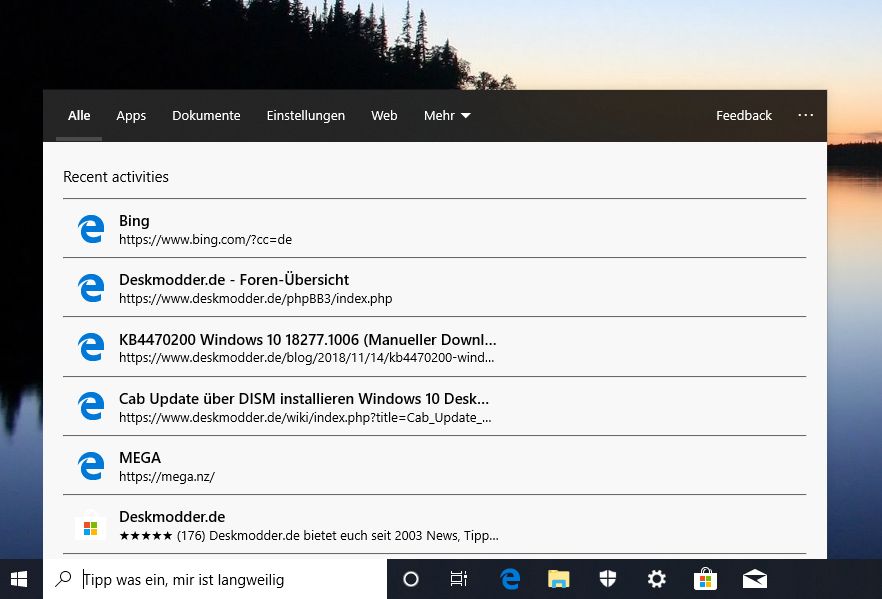
Task: Open Microsoft Store from the taskbar
Action: coord(705,579)
